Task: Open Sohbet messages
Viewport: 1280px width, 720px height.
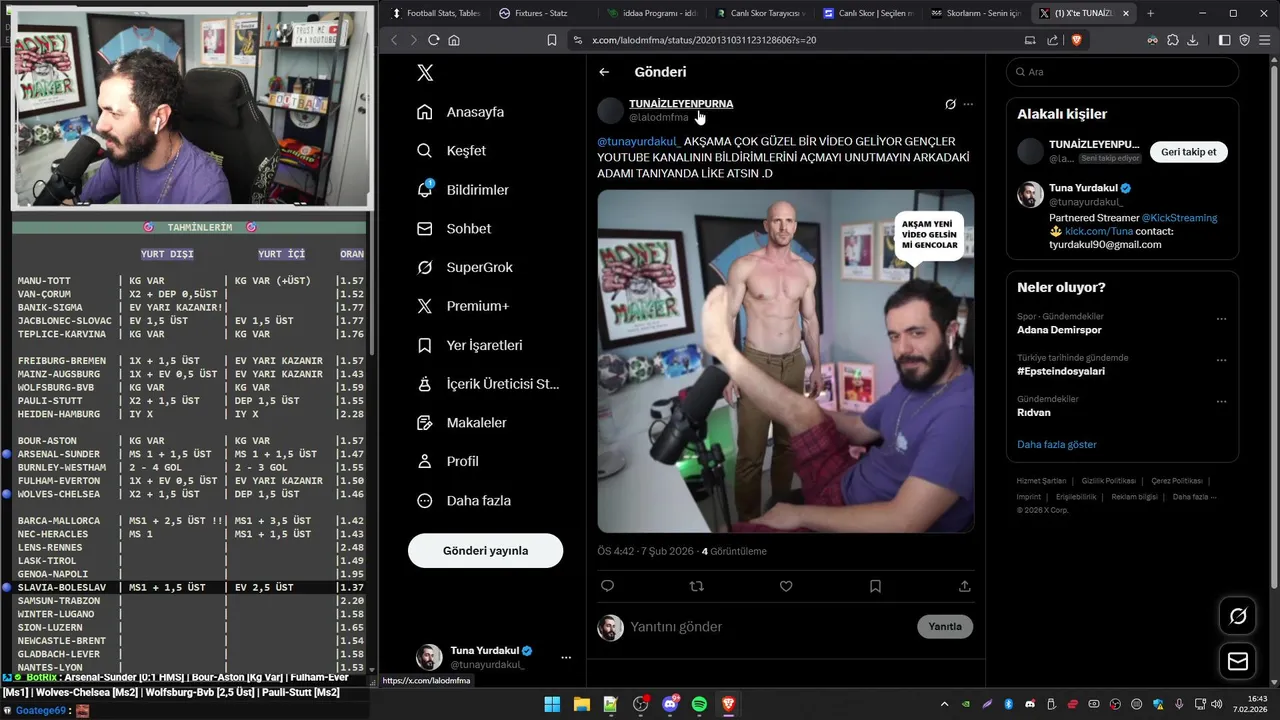Action: pyautogui.click(x=453, y=229)
